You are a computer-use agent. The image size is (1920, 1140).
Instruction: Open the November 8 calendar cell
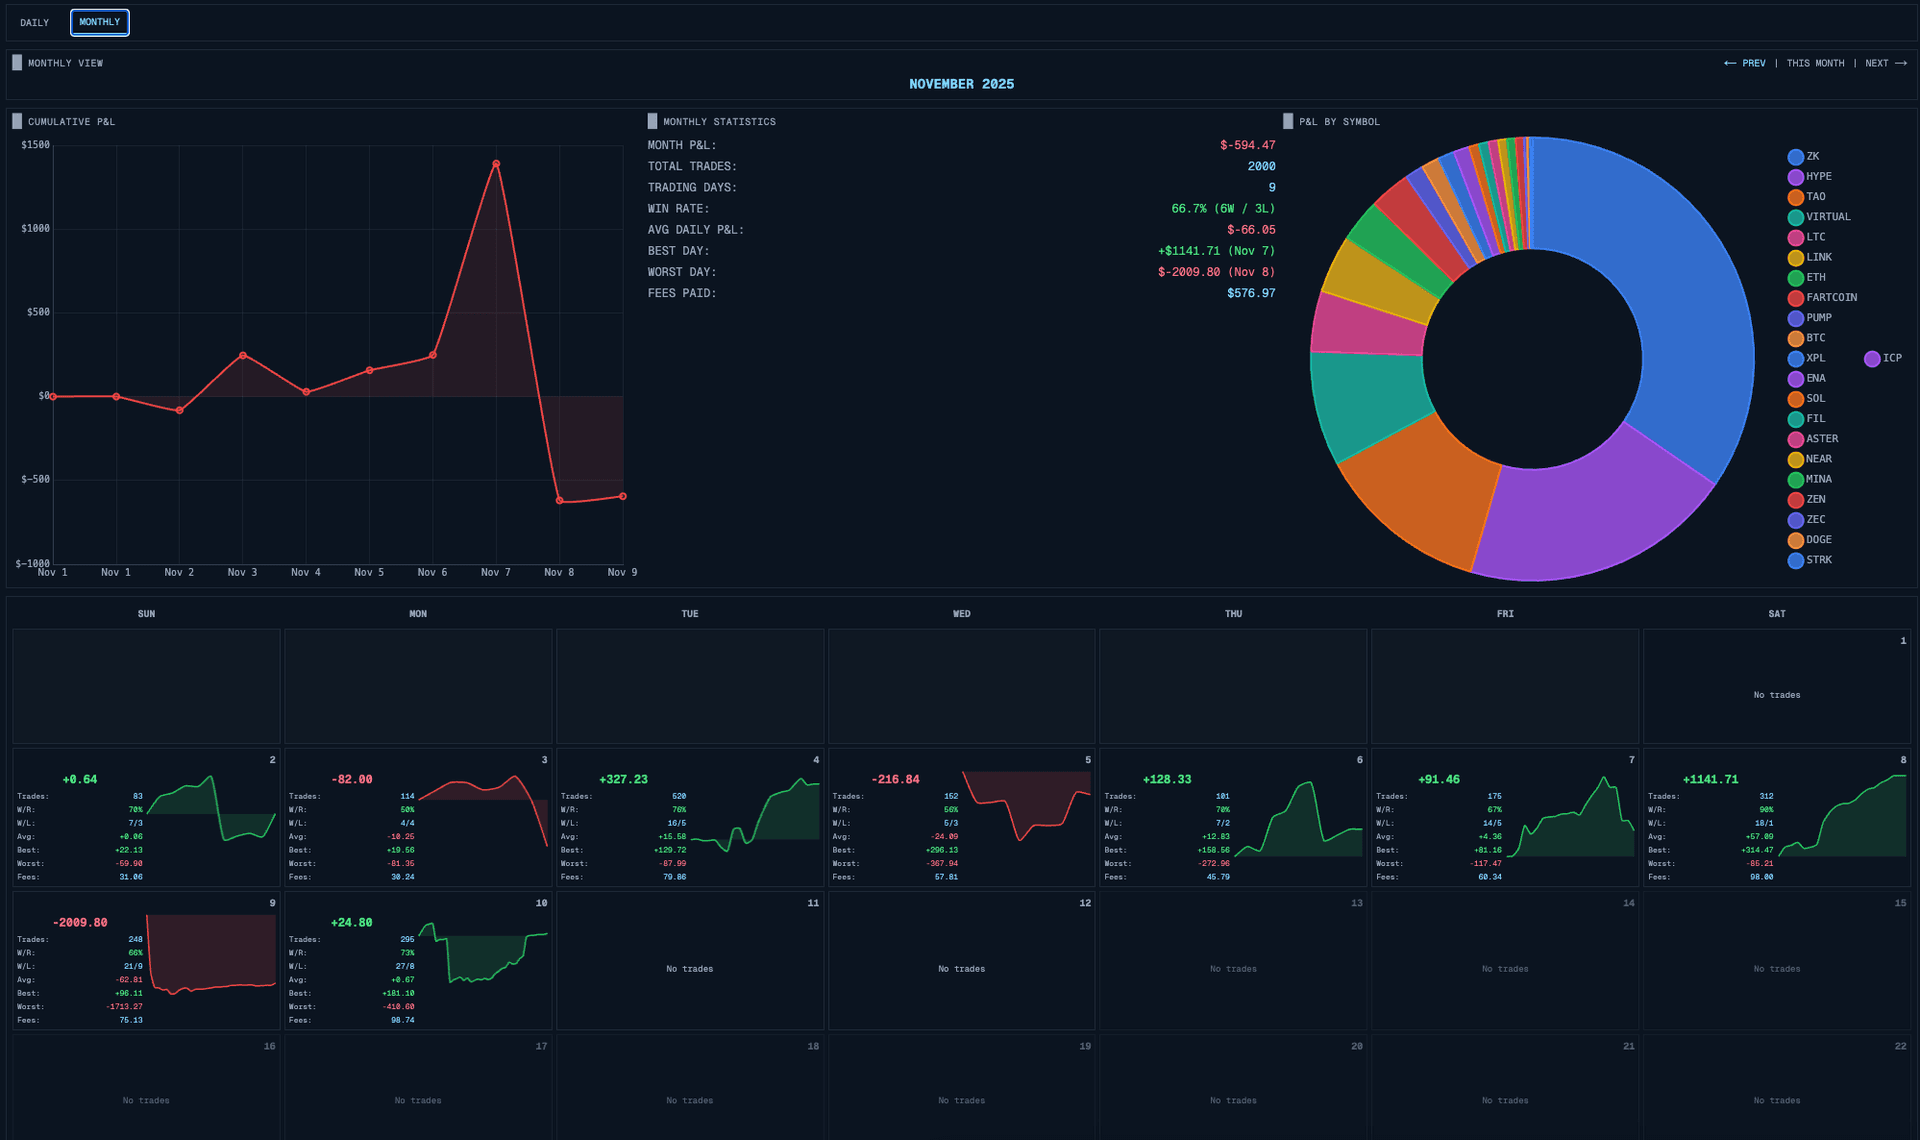(x=1777, y=817)
